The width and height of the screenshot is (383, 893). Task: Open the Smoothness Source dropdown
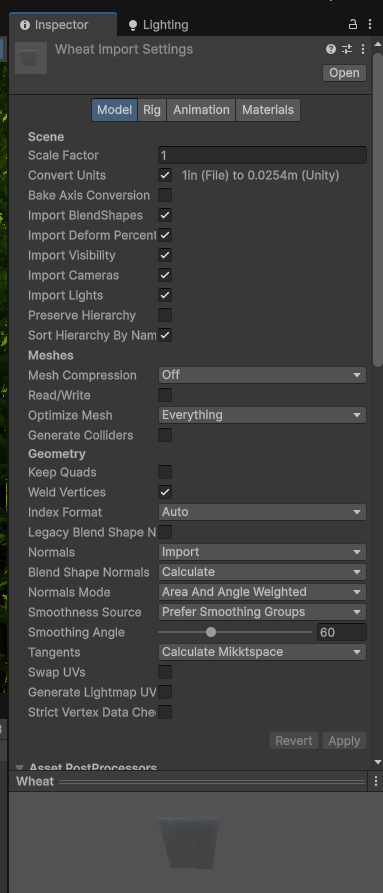pyautogui.click(x=262, y=612)
